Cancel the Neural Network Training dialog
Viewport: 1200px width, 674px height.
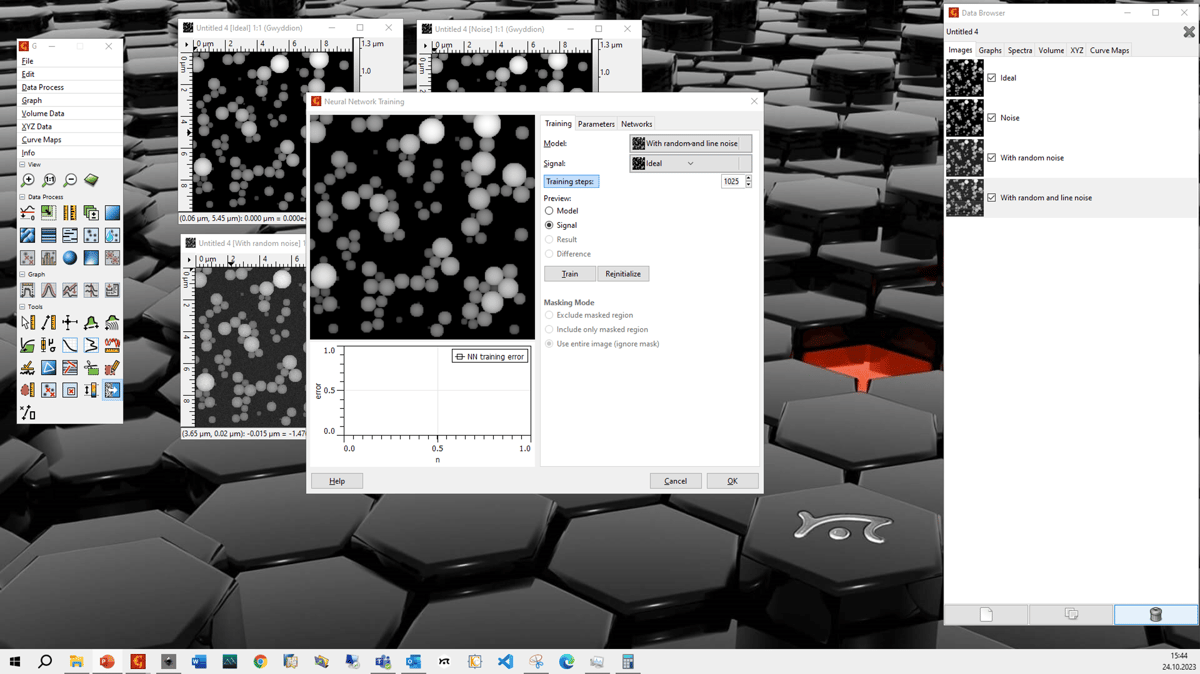coord(676,481)
